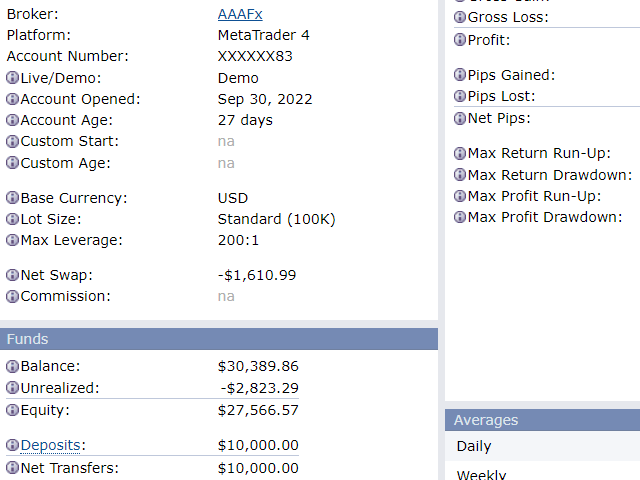The width and height of the screenshot is (640, 480).
Task: Click info icon beside Max Leverage
Action: point(12,240)
